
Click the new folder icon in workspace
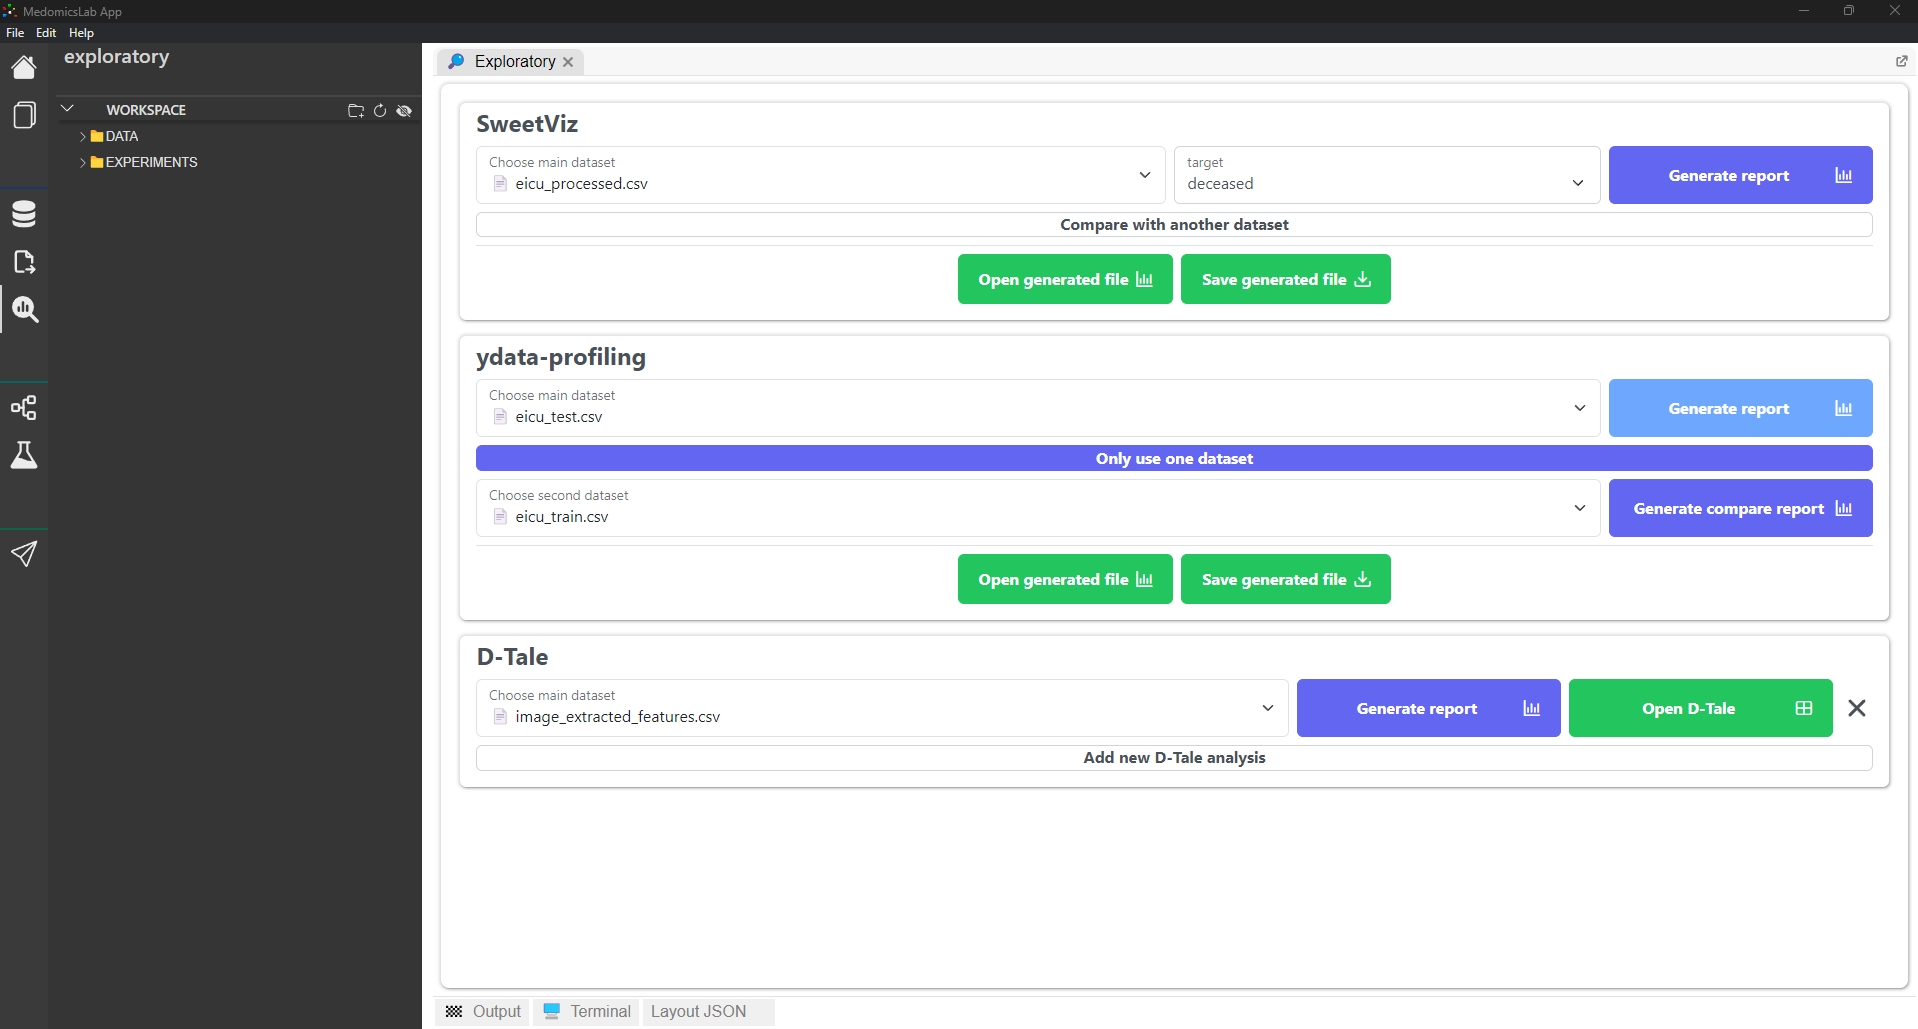355,111
